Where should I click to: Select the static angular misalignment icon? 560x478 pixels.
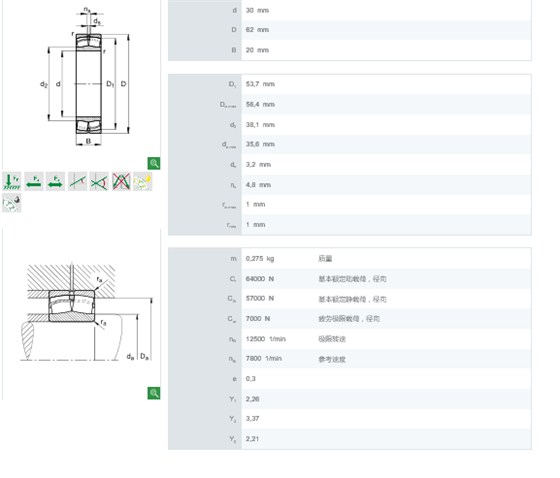78,181
